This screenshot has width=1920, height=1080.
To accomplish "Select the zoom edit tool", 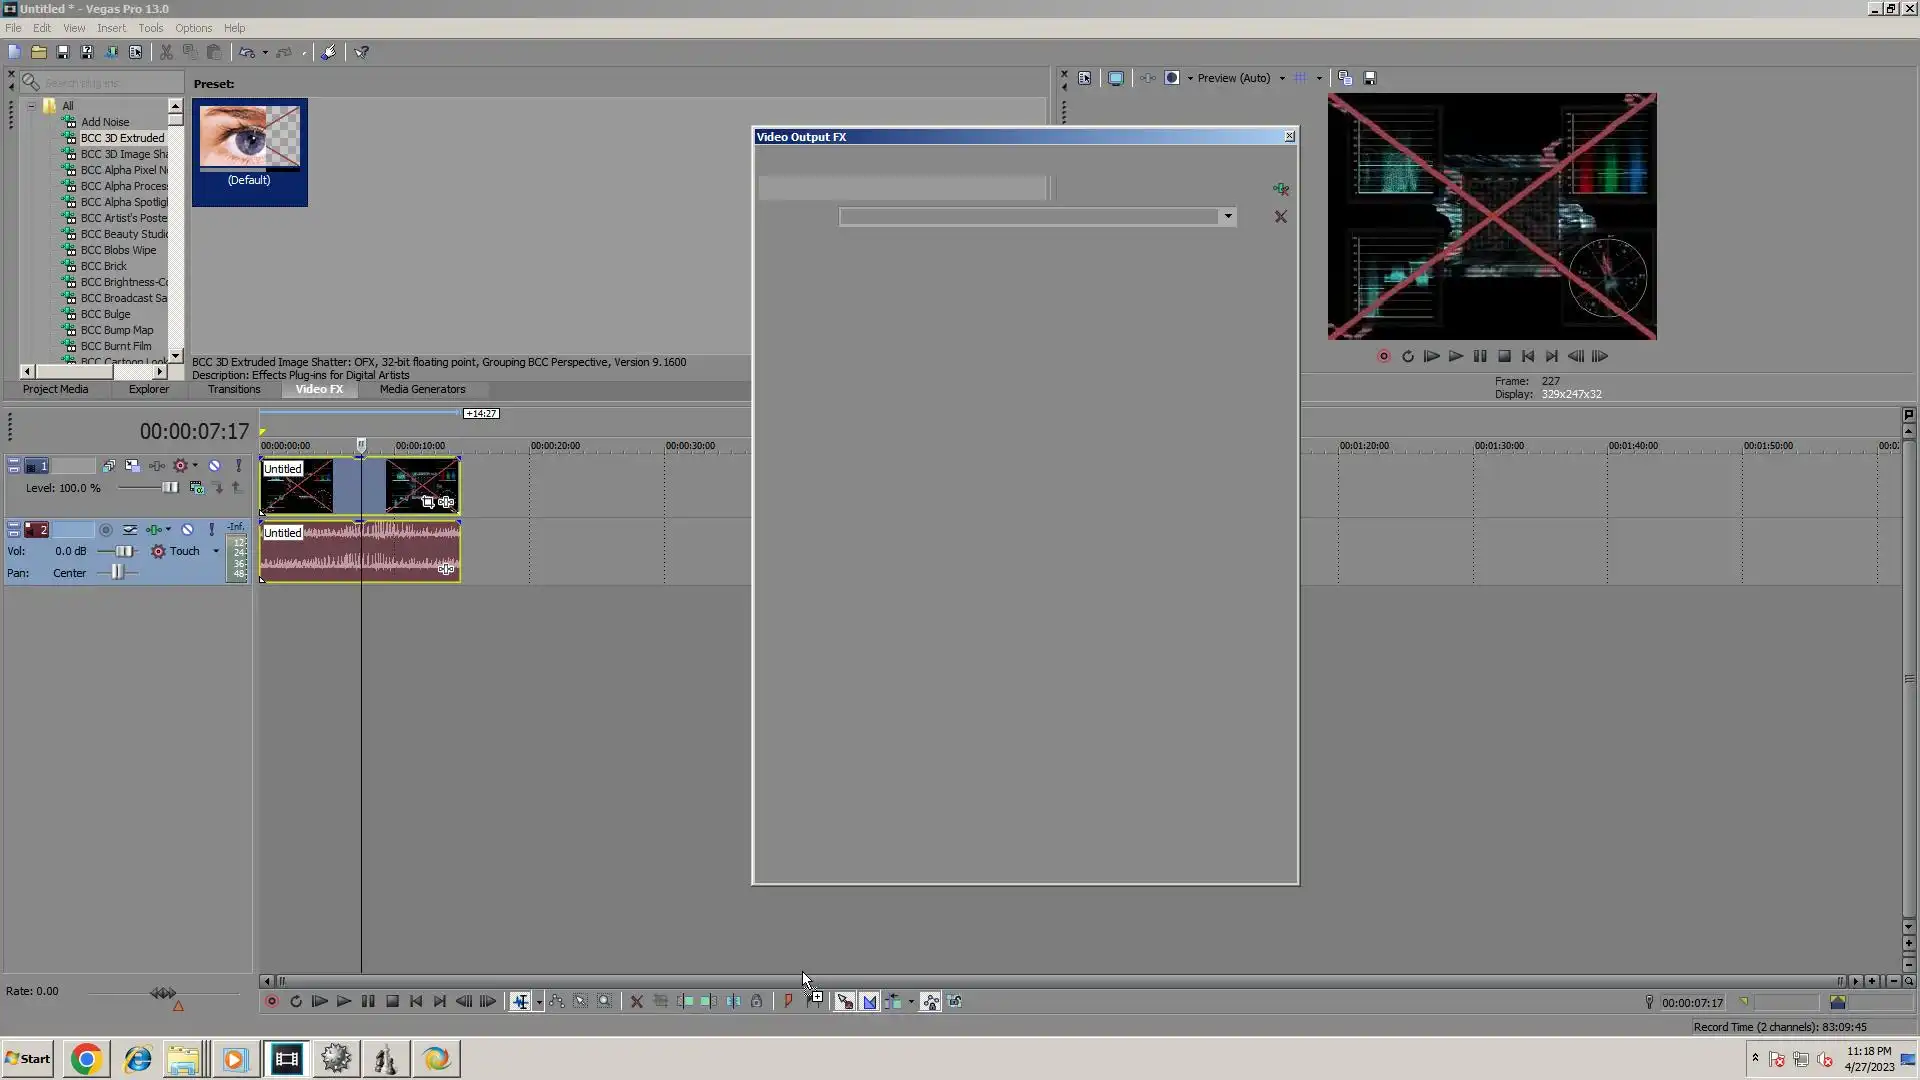I will 605,1001.
